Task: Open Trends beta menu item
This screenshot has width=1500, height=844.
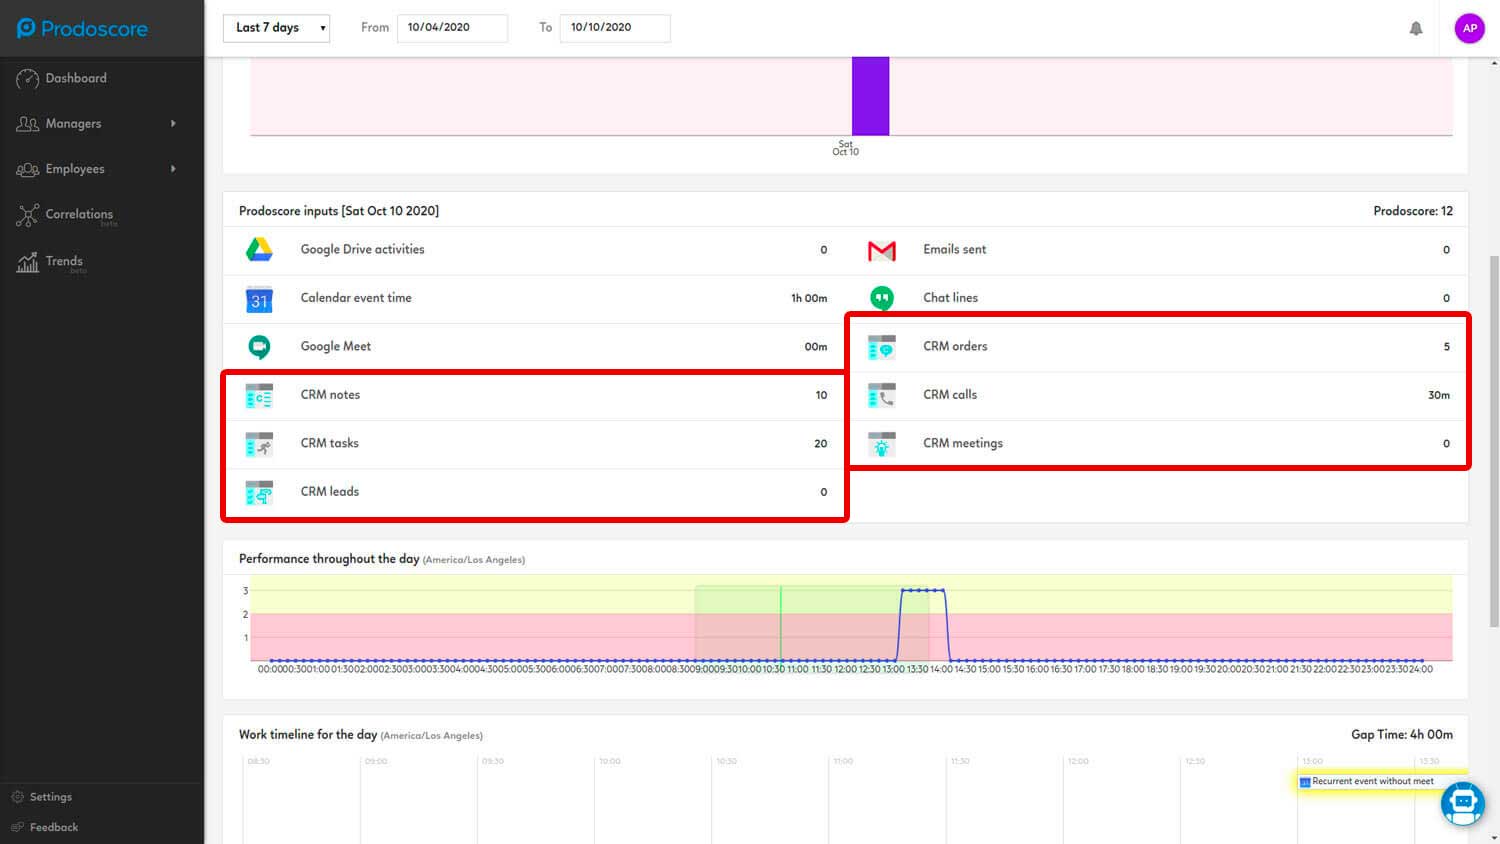Action: click(x=66, y=263)
